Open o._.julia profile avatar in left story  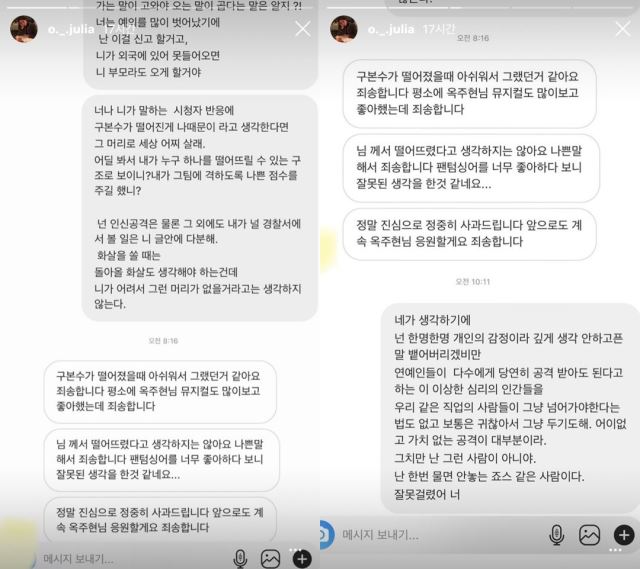click(x=24, y=29)
